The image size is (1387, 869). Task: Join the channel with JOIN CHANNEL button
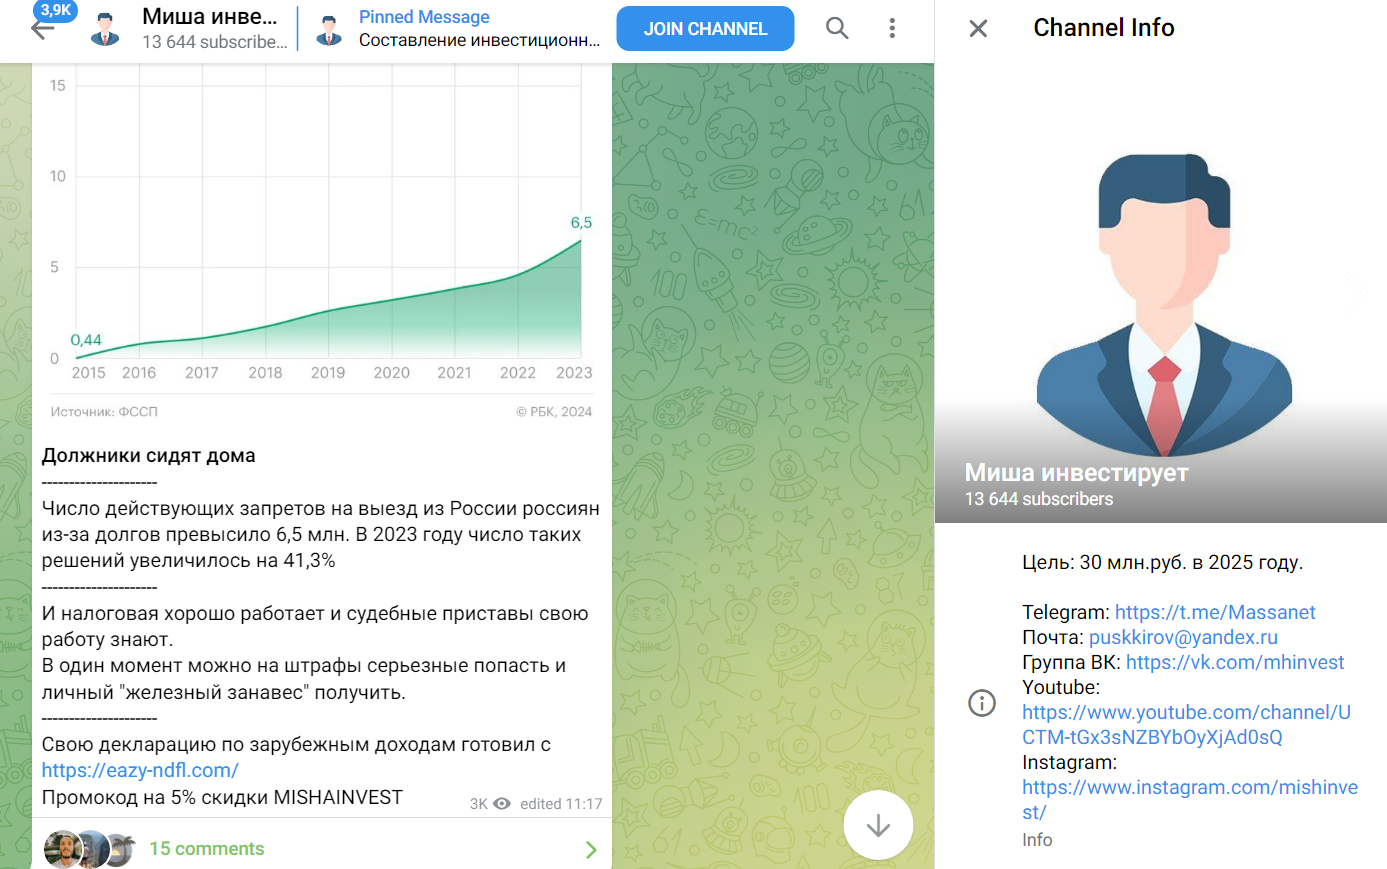705,29
